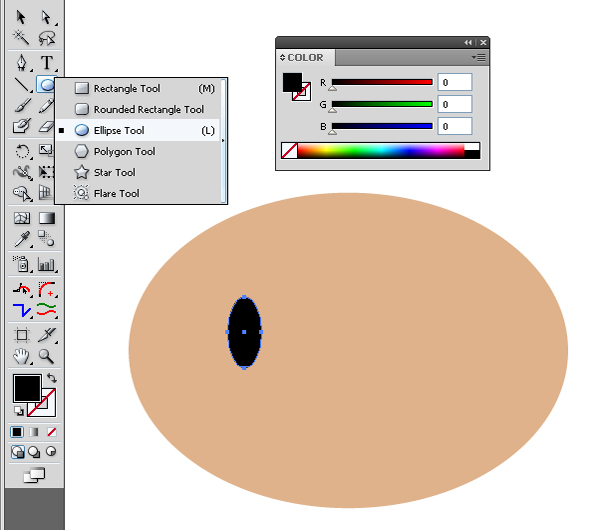
Task: Choose Rectangle Tool from flyout
Action: (x=139, y=88)
